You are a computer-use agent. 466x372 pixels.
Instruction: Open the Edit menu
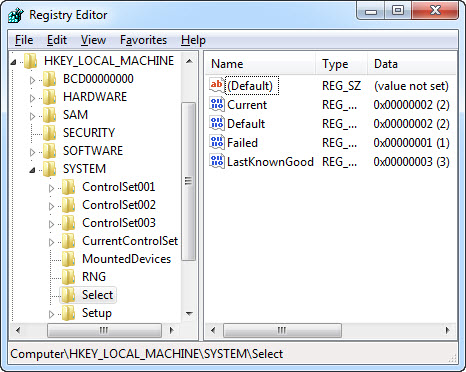tap(57, 40)
